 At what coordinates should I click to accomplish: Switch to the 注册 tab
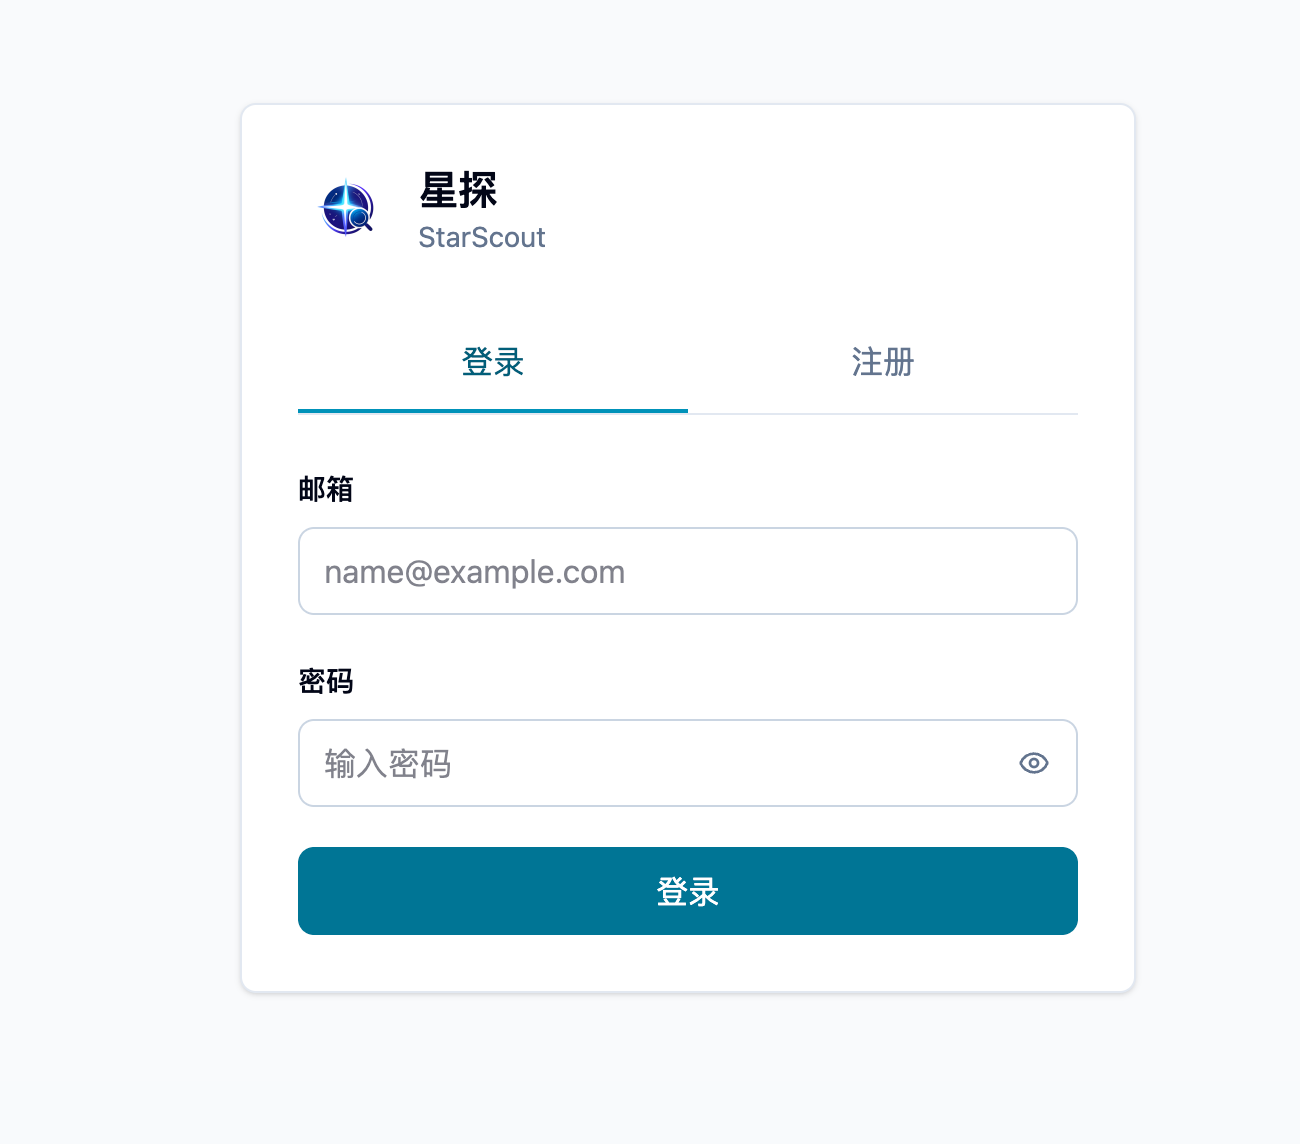point(883,362)
